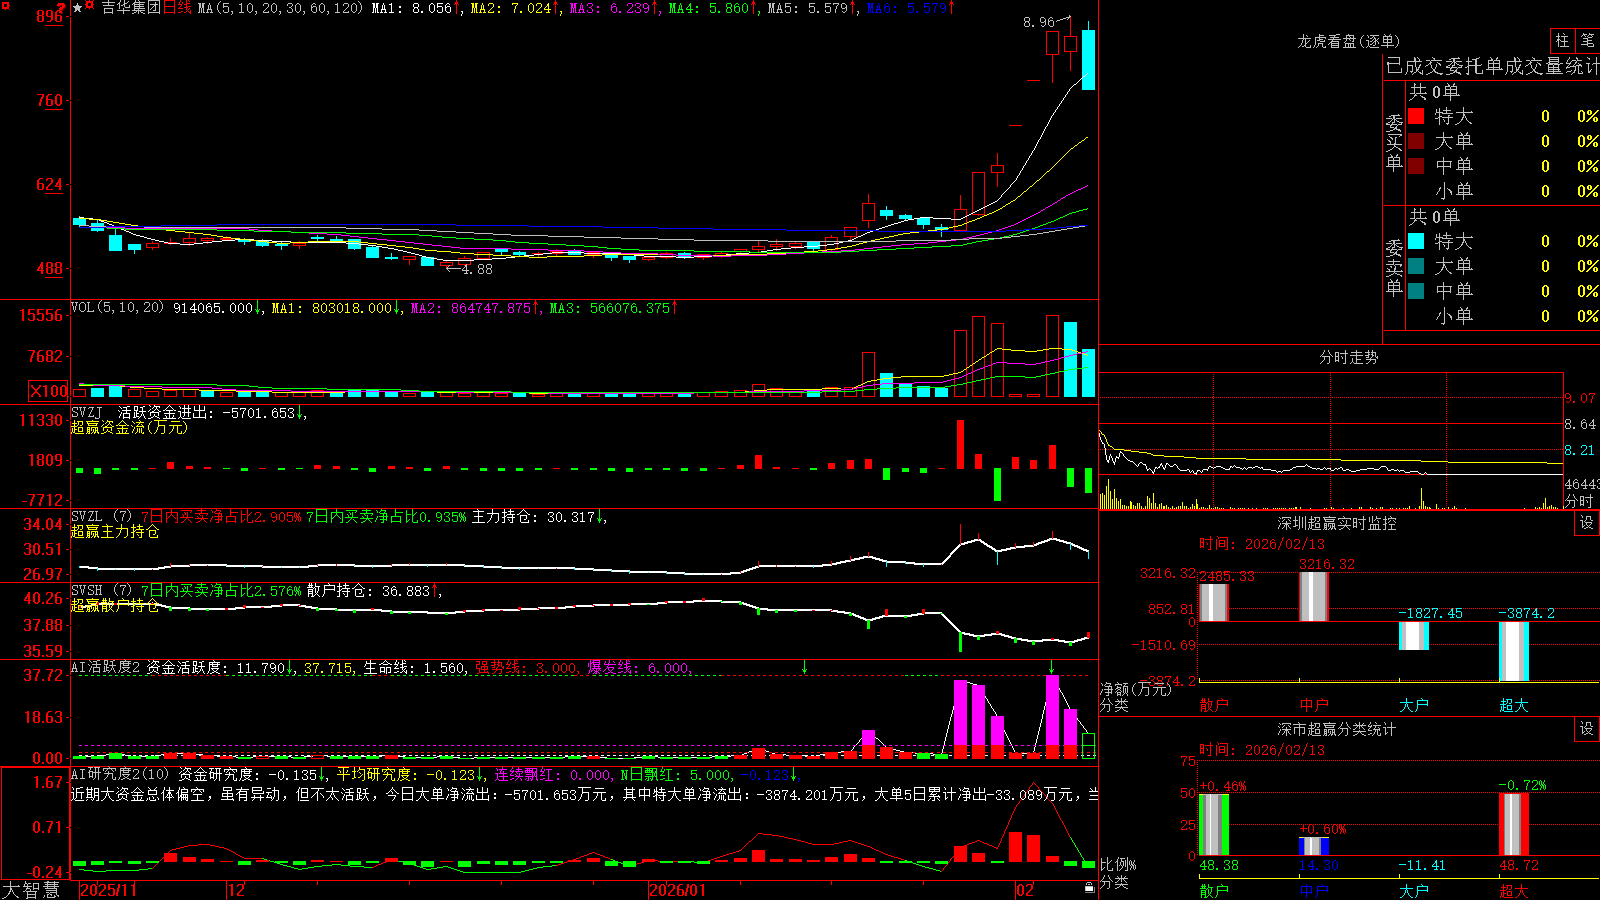
Task: Click the 小单 row under 委卖单
Action: (x=1503, y=316)
